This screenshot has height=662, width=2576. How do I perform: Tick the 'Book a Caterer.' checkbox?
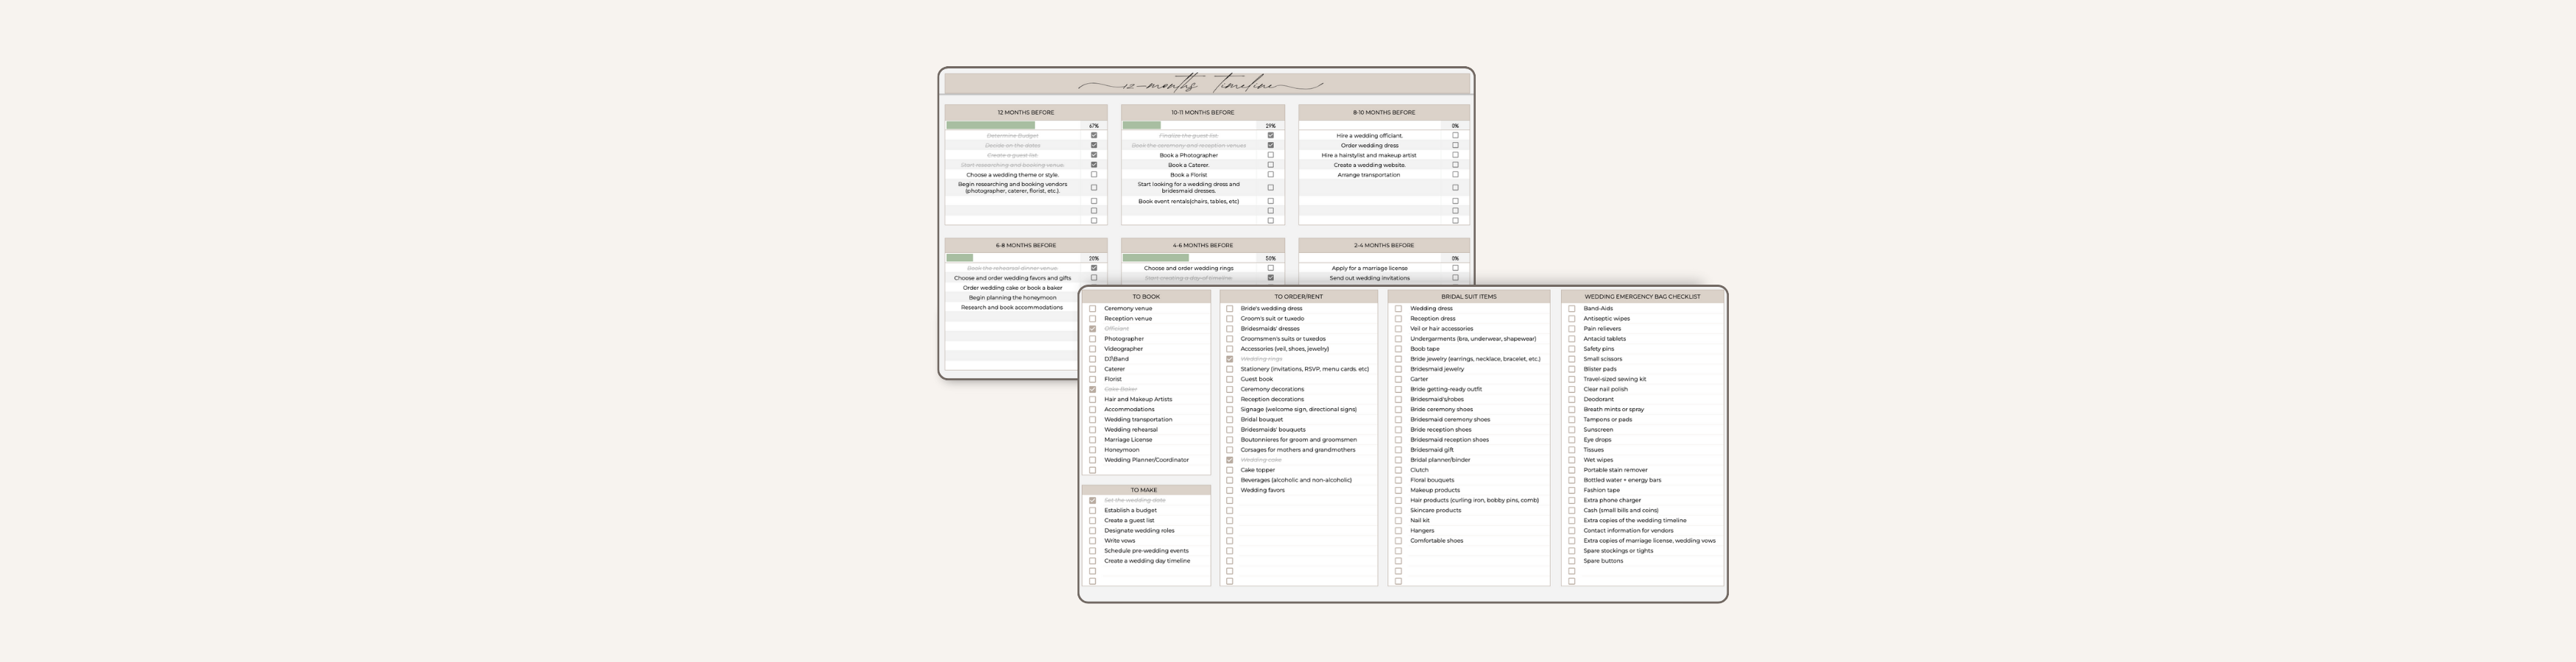coord(1271,165)
